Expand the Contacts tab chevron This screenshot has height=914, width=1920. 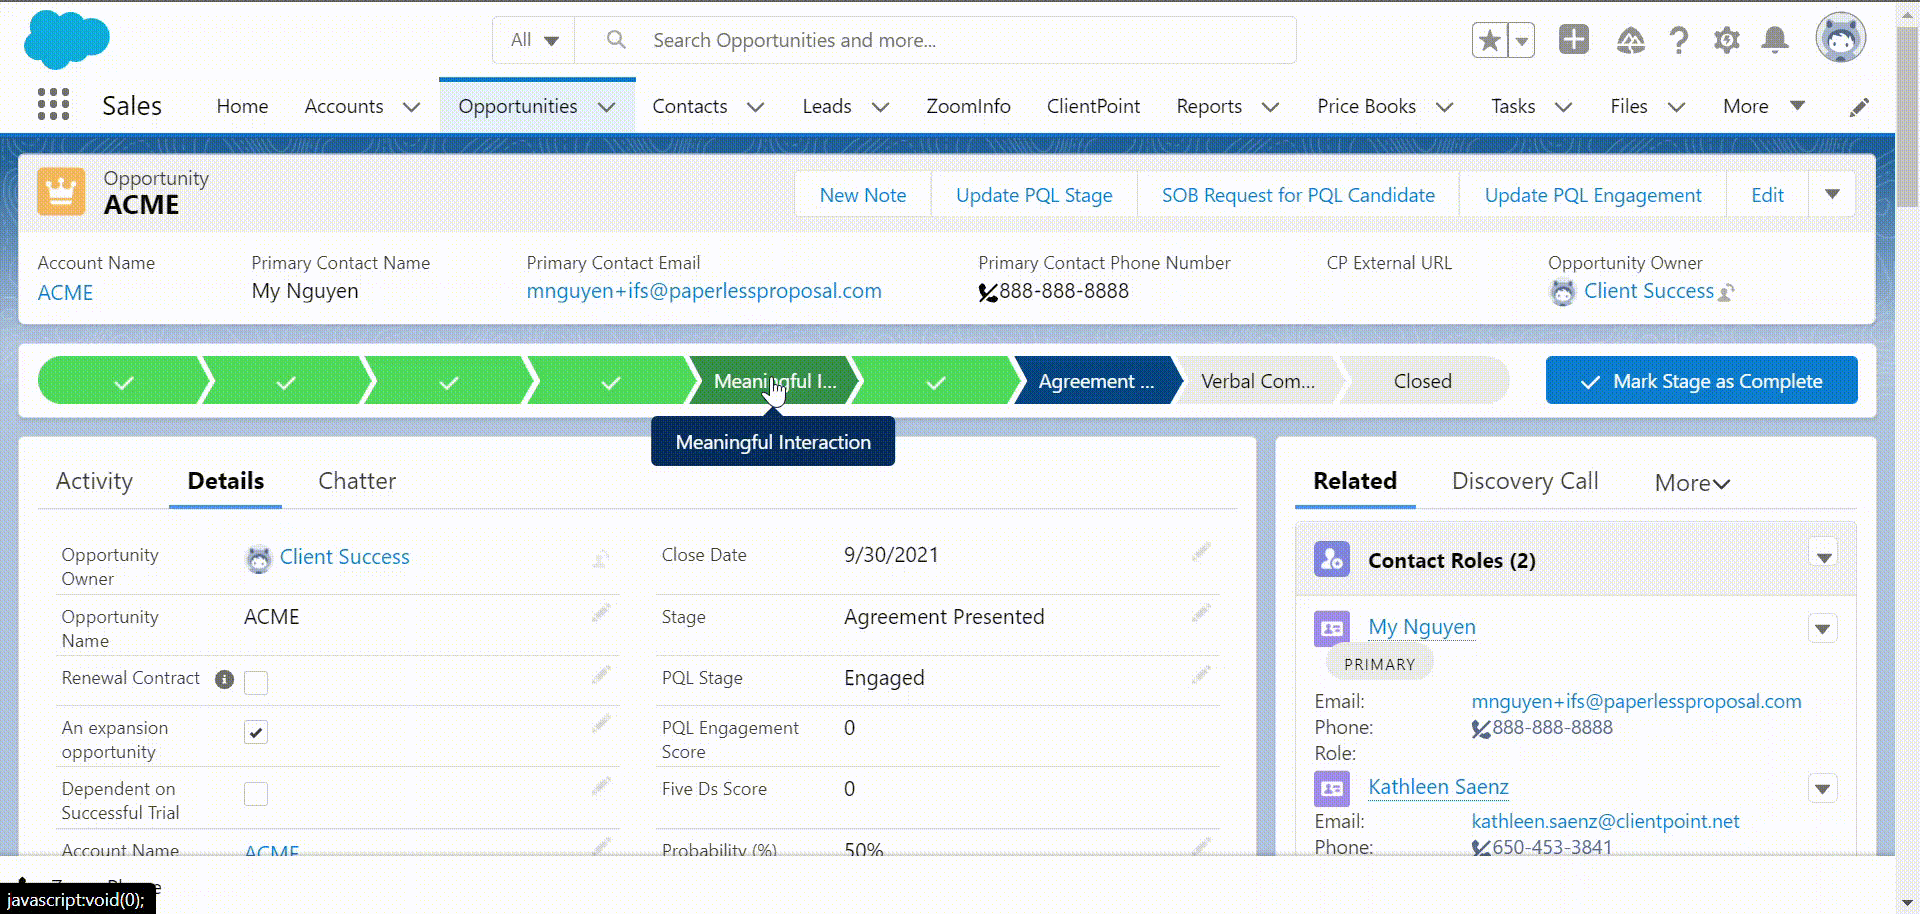pos(756,107)
